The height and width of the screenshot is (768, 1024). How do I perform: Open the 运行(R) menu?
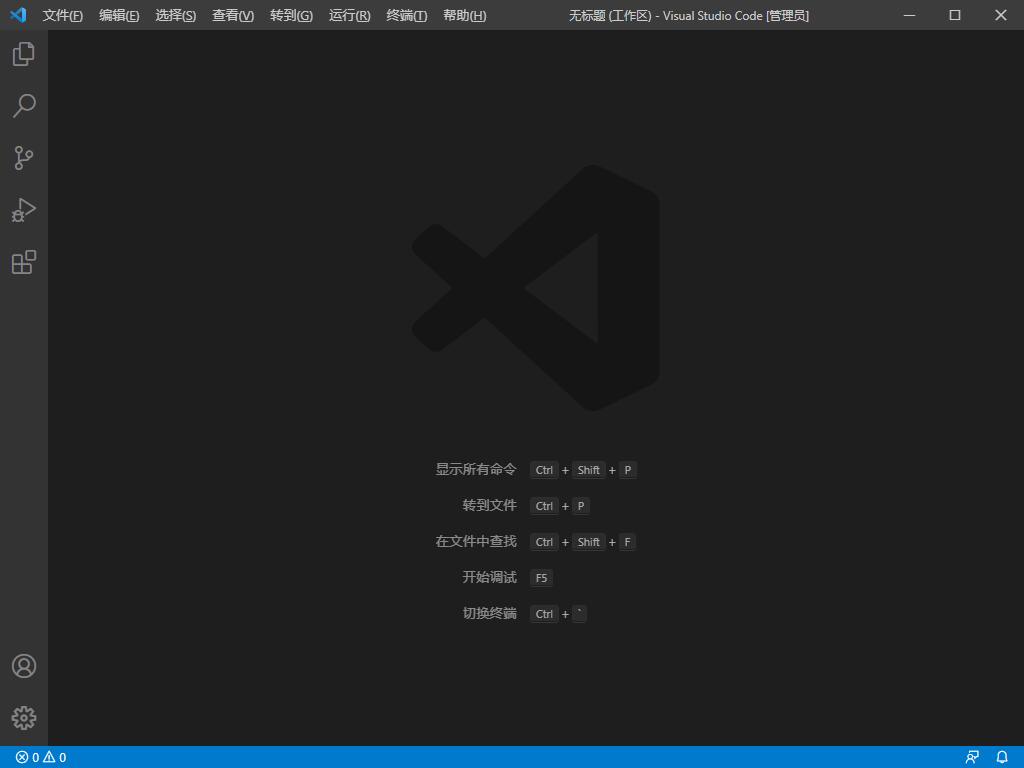point(349,15)
